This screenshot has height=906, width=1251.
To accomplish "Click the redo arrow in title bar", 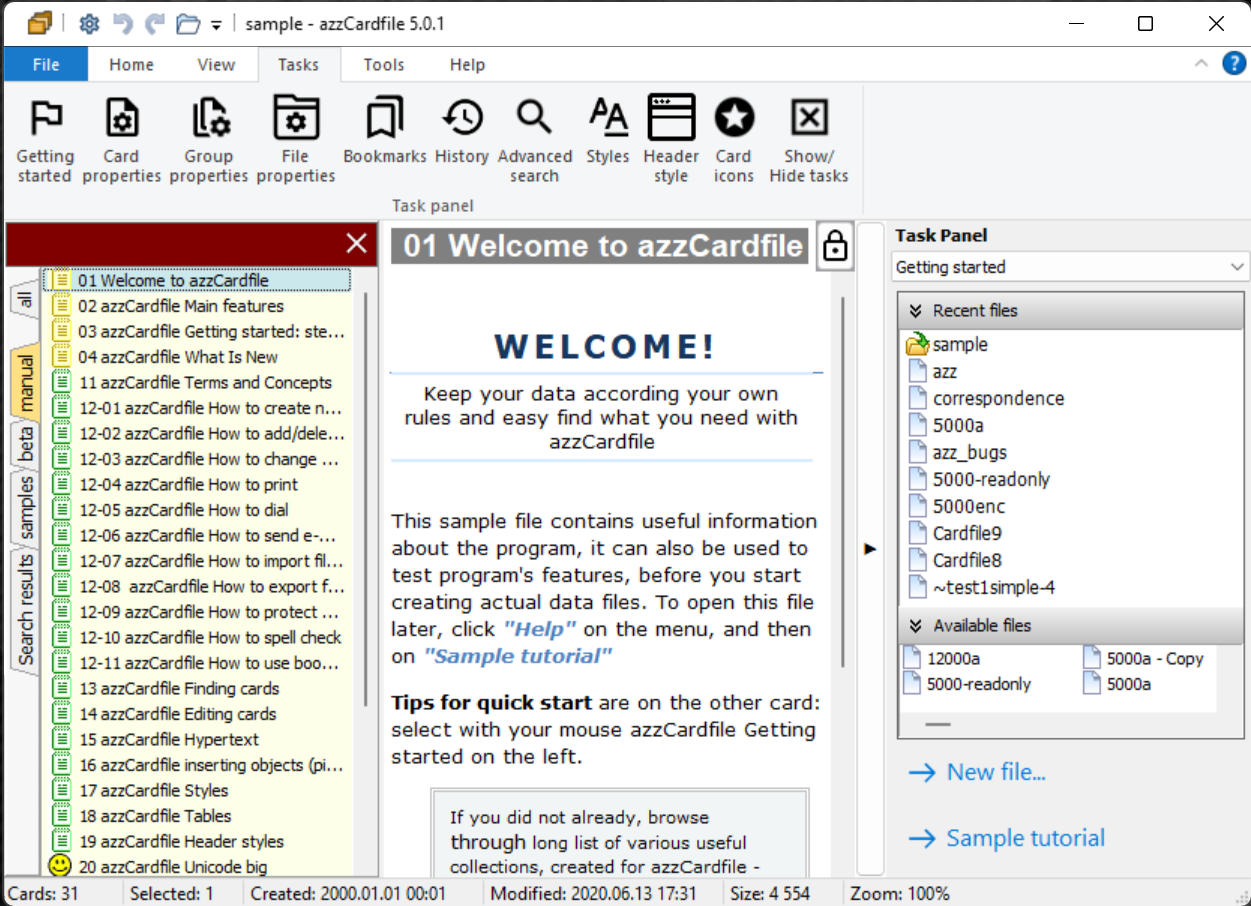I will pos(154,24).
